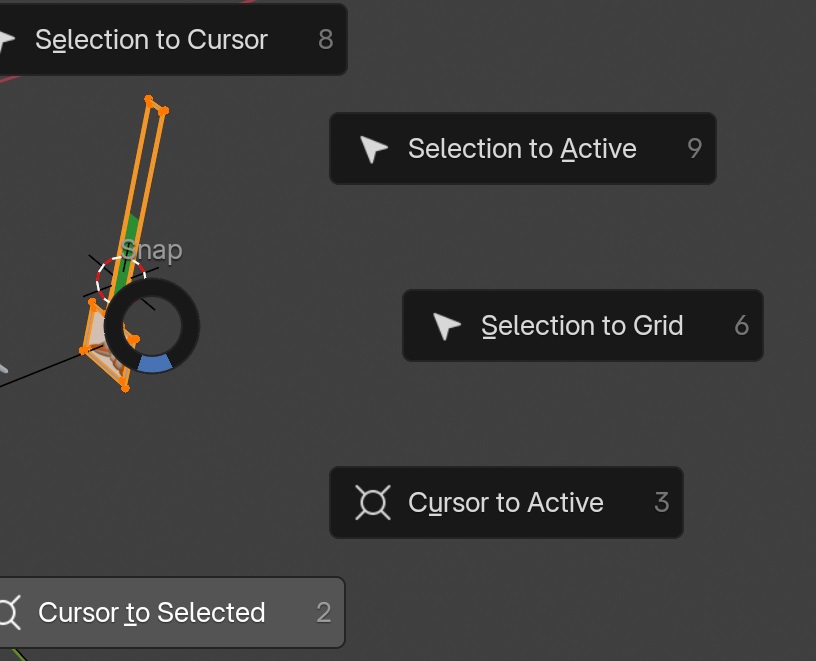Click crosshair cursor icon beside Cursor to Active
The image size is (816, 661).
click(x=373, y=503)
